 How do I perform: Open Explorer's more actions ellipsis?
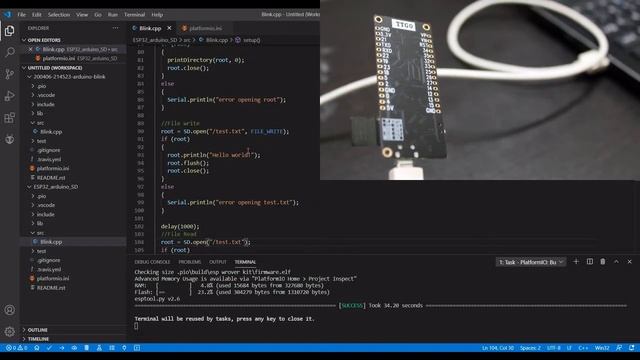pyautogui.click(x=116, y=28)
